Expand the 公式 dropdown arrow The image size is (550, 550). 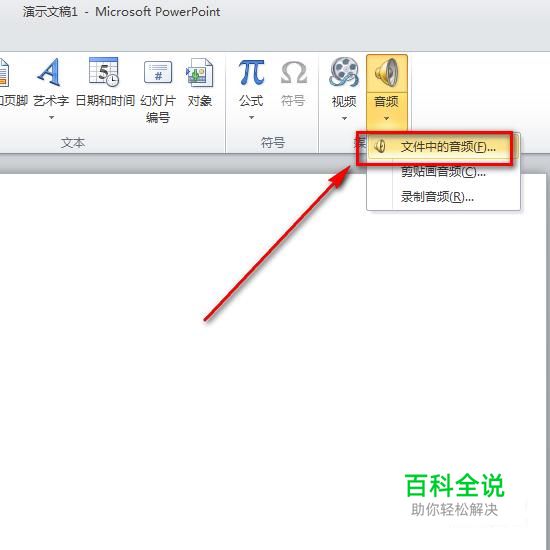click(251, 118)
